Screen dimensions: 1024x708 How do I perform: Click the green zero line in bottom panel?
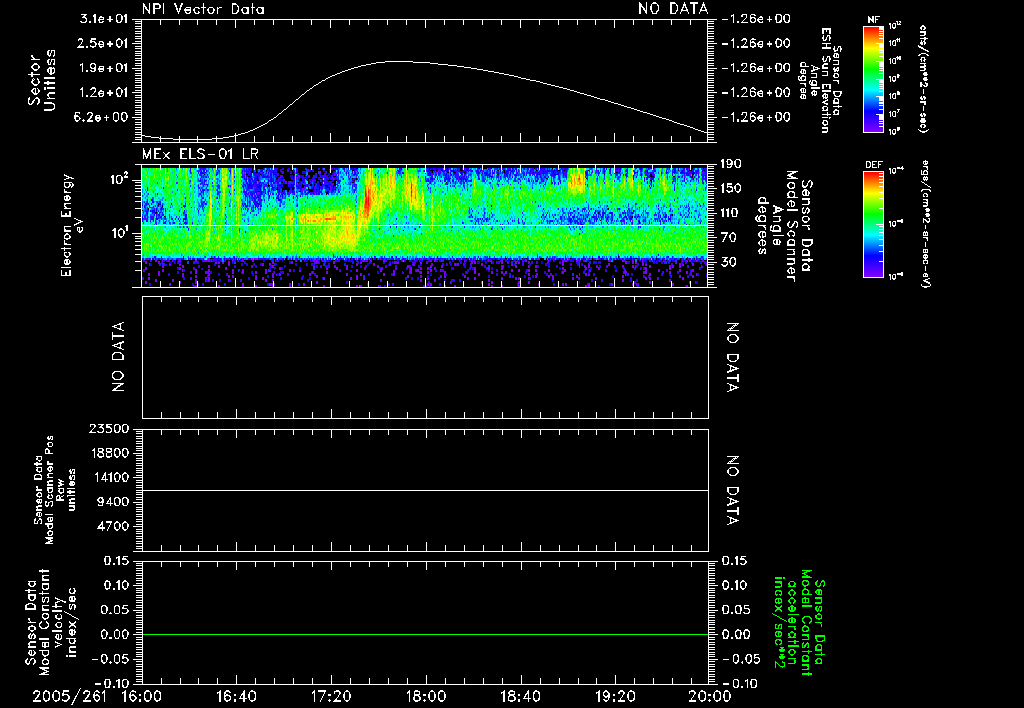(425, 634)
